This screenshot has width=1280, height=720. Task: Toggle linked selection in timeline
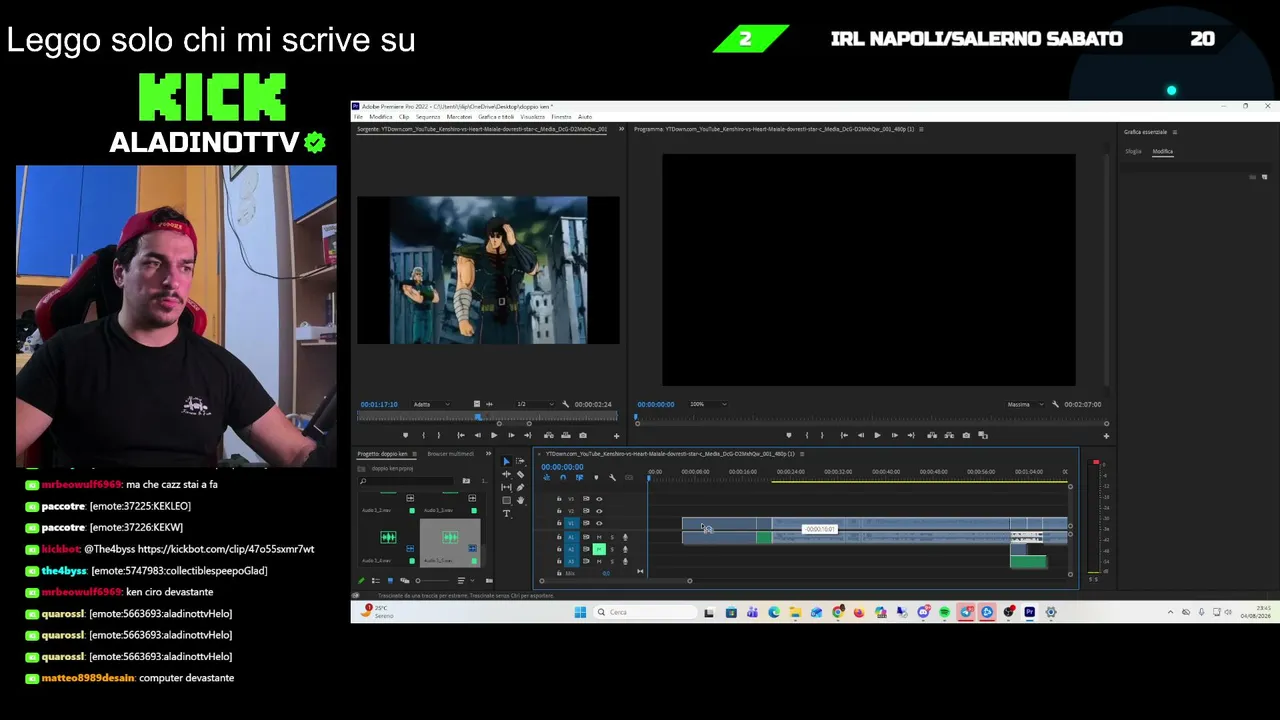click(x=579, y=478)
